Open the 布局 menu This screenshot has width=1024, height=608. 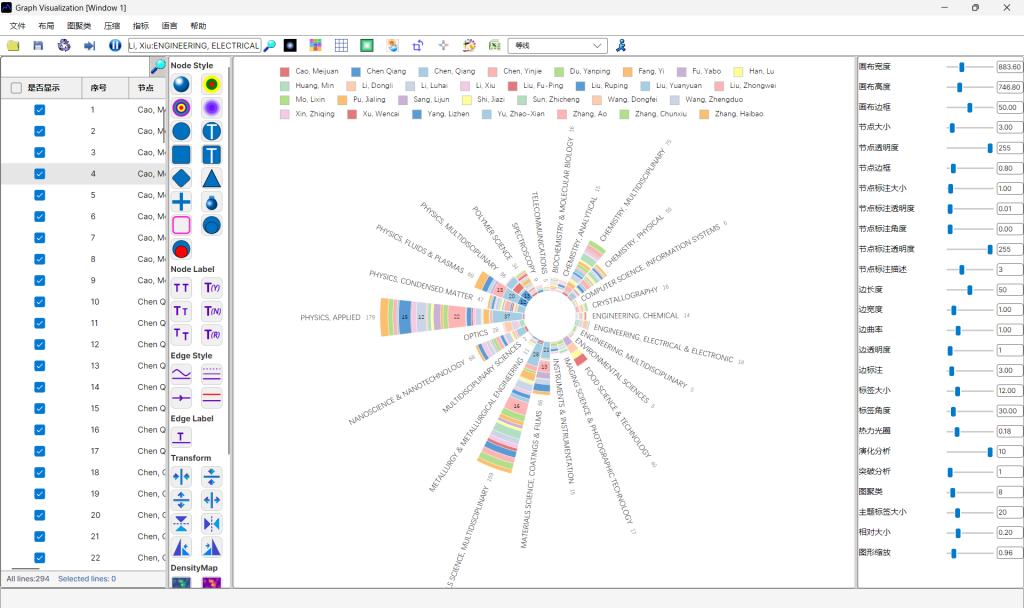(x=46, y=26)
